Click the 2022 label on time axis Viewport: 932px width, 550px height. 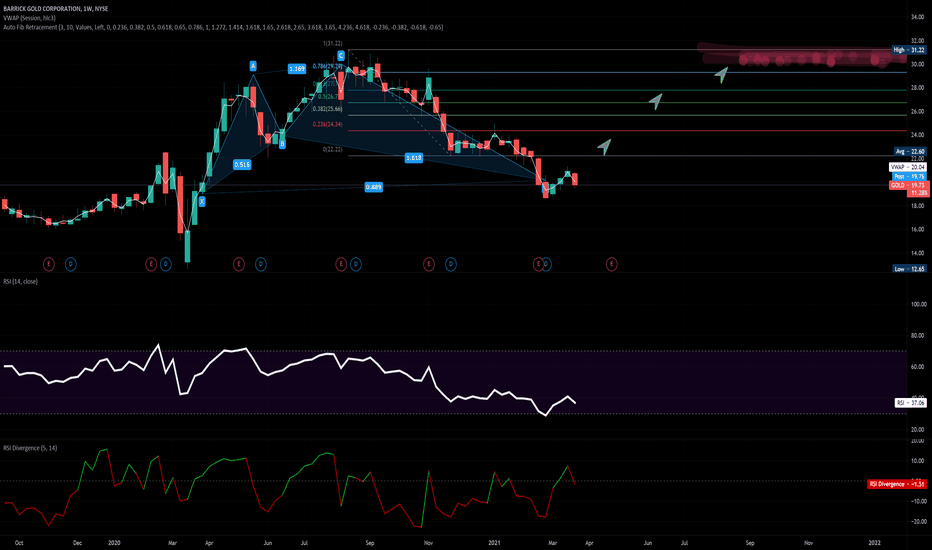click(874, 542)
